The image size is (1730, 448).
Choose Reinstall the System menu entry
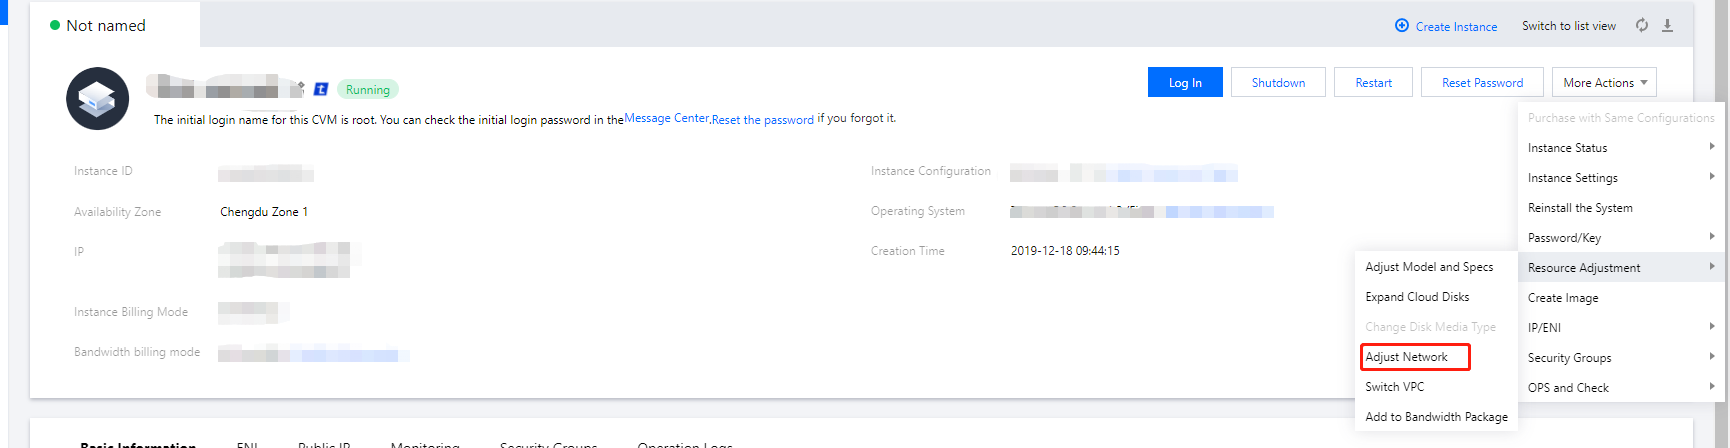click(x=1580, y=207)
